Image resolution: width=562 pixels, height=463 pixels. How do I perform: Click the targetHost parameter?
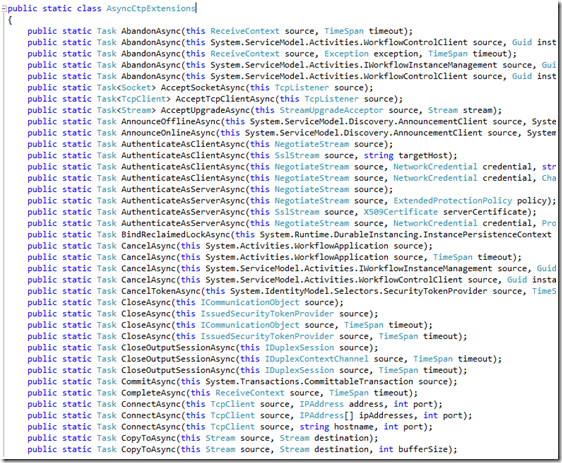(423, 156)
